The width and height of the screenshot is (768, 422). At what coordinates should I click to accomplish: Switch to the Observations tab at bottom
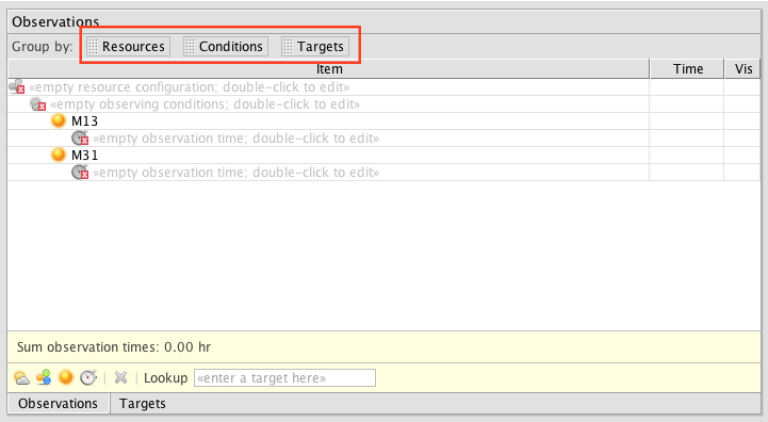tap(58, 403)
